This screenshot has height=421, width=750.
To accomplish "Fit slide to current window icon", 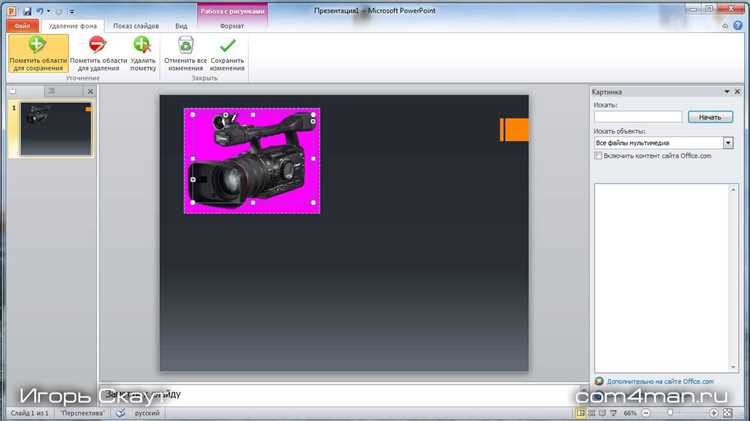I will click(x=728, y=413).
